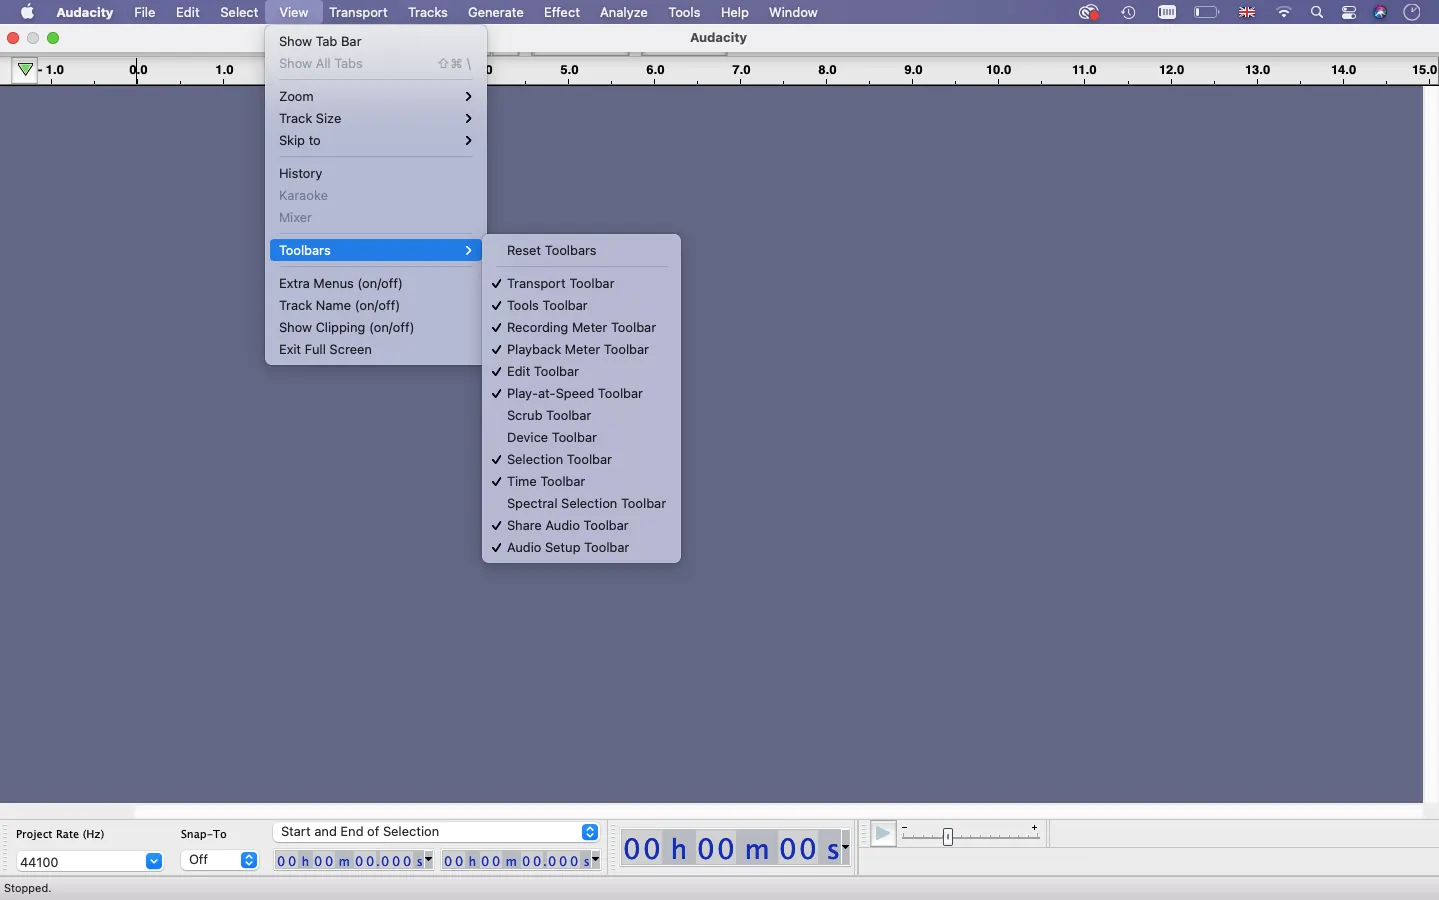Open selection start time format arrow
Viewport: 1439px width, 900px height.
click(429, 860)
